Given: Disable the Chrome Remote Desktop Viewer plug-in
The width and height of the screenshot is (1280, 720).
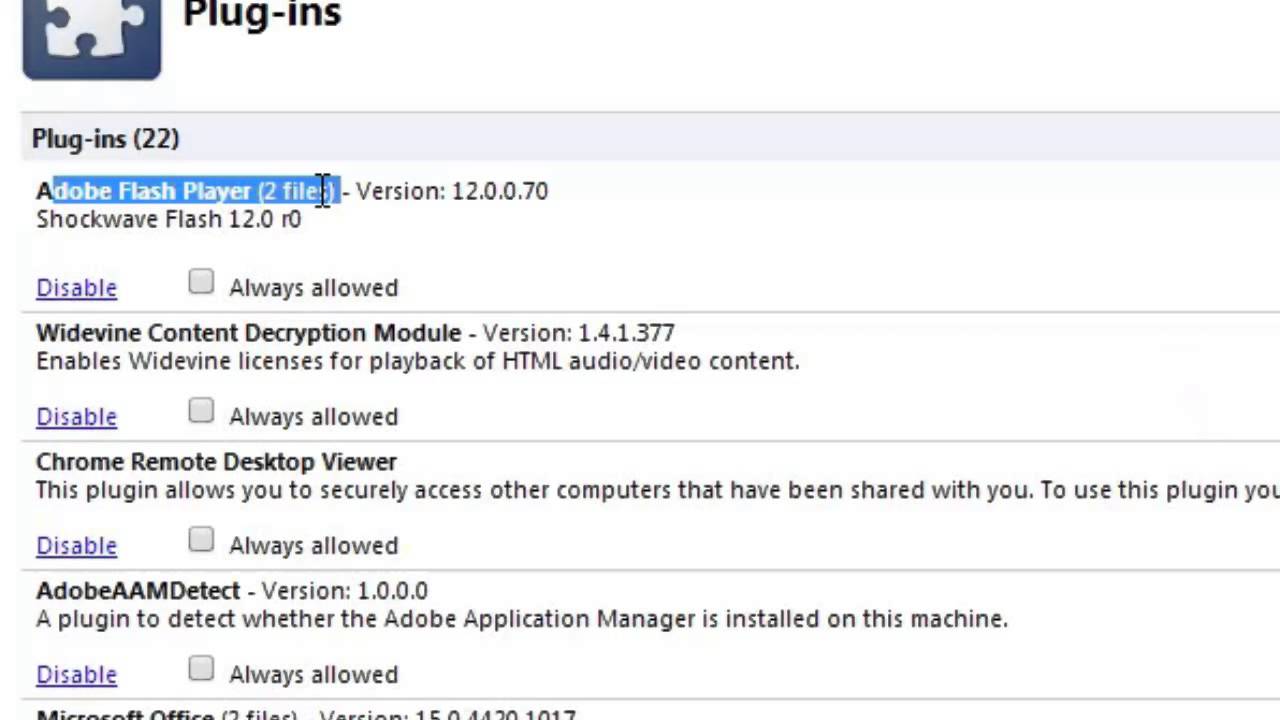Looking at the screenshot, I should click(76, 546).
